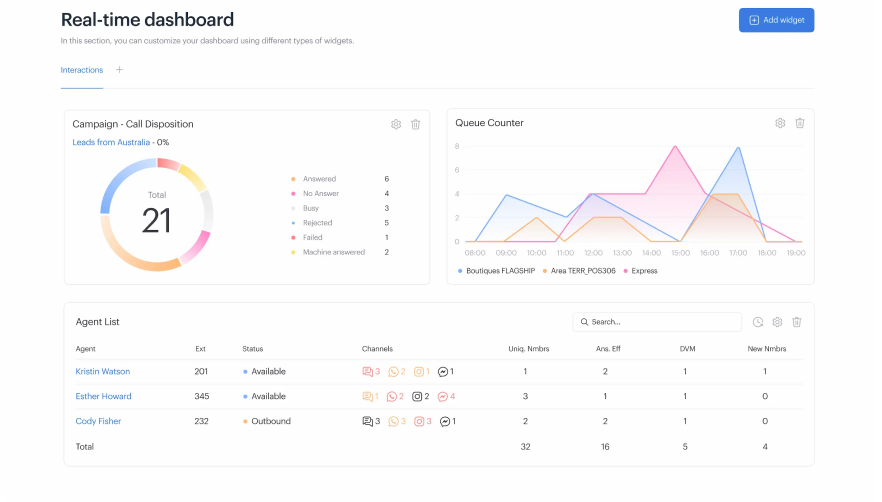Delete the Agent List widget

tap(797, 322)
